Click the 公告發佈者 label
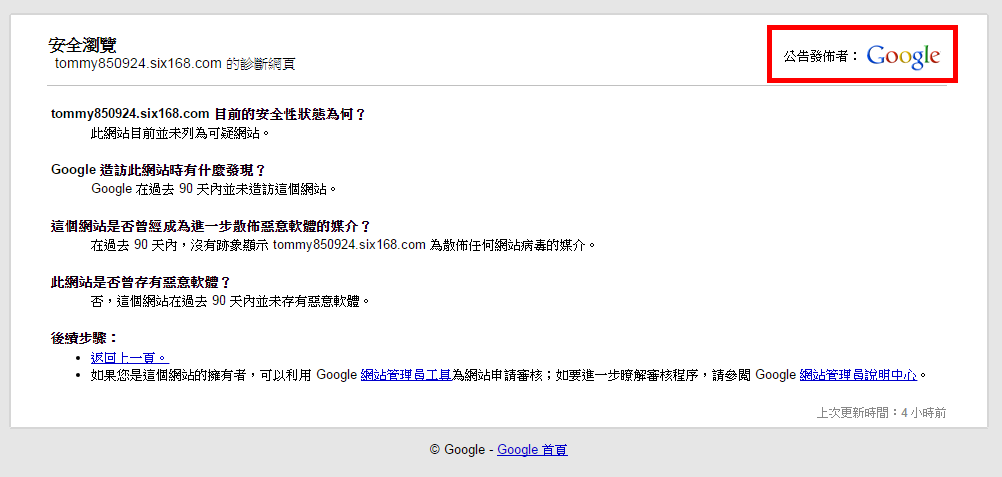Screen dimensions: 1002x477 coord(821,56)
